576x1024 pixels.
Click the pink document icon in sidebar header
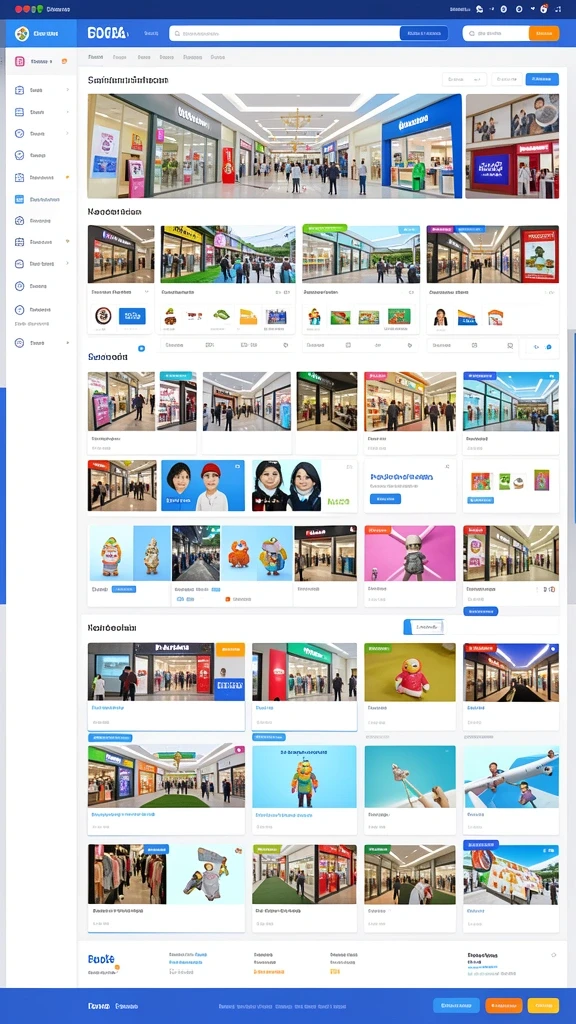20,61
